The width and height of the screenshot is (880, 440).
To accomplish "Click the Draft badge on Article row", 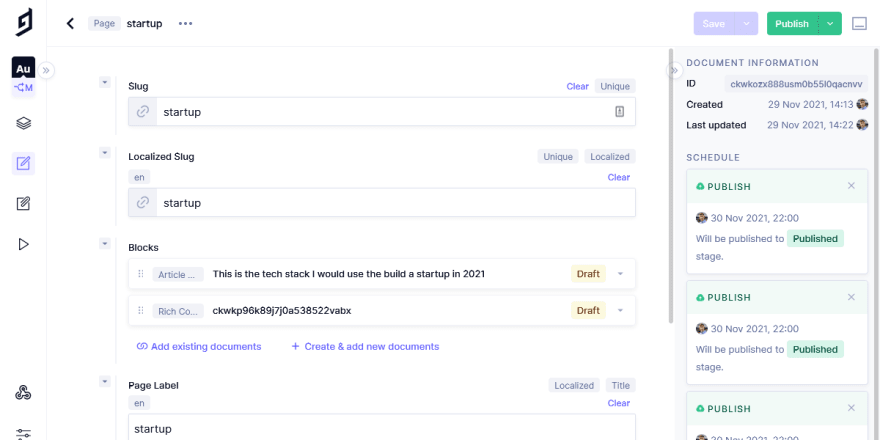I will coord(588,274).
